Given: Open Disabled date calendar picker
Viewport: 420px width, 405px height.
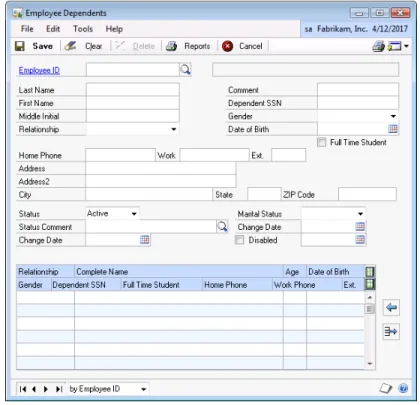Looking at the screenshot, I should coord(360,240).
